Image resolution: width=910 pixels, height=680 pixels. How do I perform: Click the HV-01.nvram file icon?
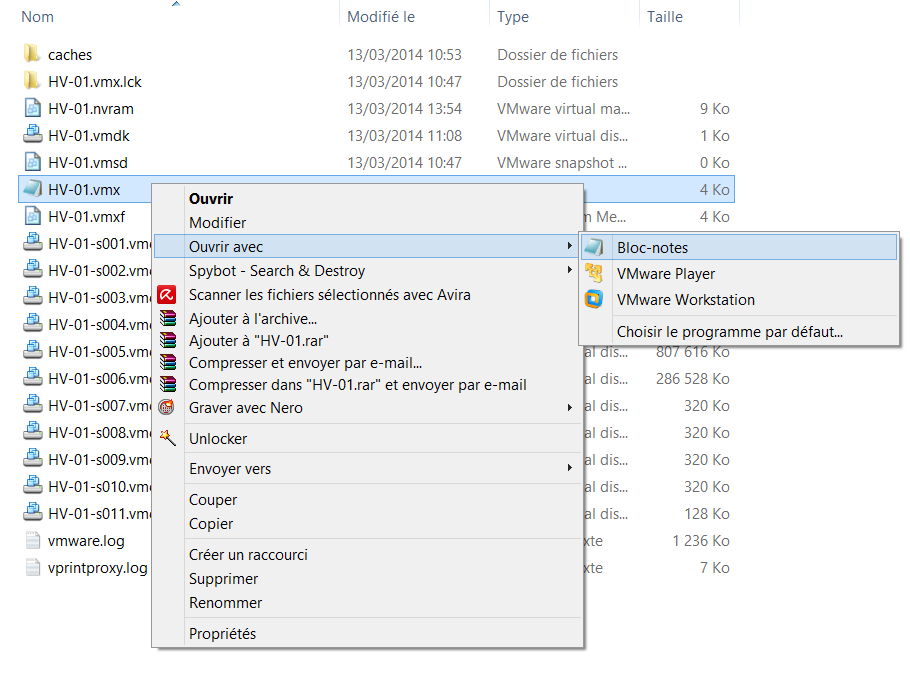[x=32, y=108]
